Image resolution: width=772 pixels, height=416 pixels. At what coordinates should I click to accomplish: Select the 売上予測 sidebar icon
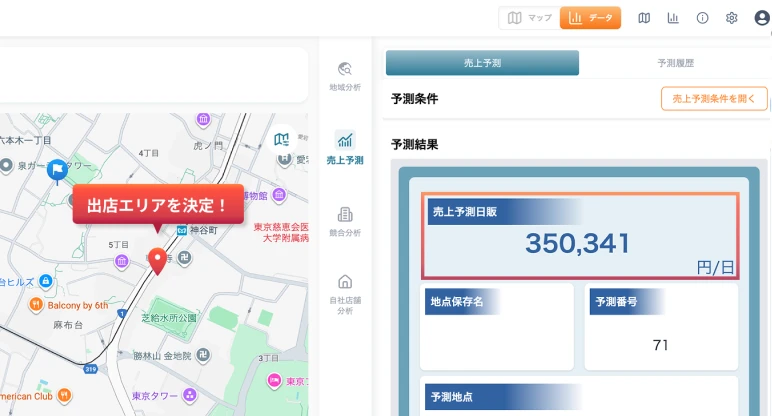pyautogui.click(x=345, y=147)
